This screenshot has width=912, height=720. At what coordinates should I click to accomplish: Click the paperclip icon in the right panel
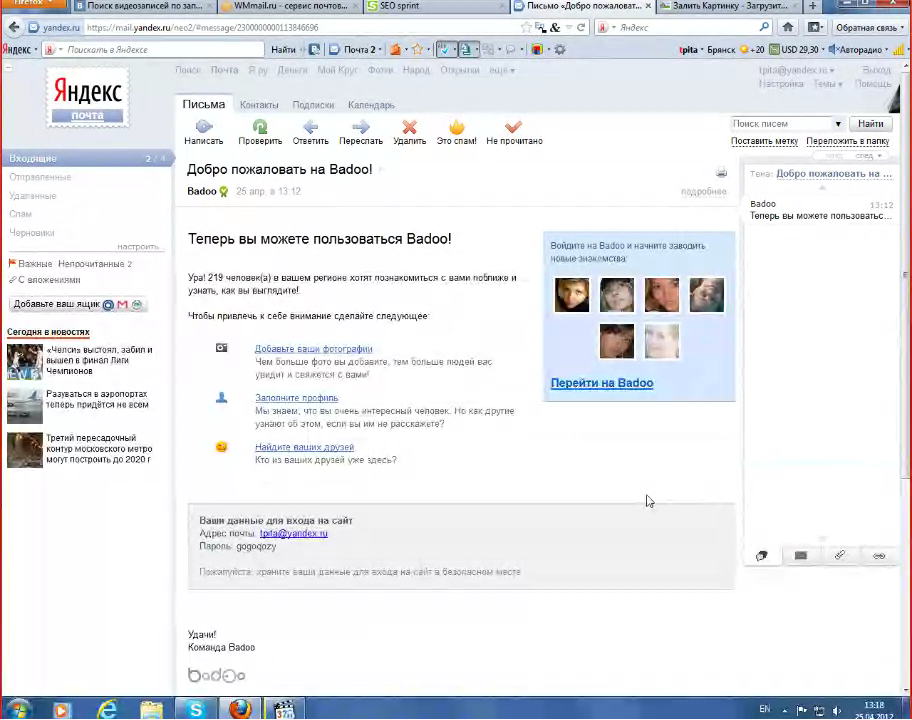pyautogui.click(x=839, y=555)
